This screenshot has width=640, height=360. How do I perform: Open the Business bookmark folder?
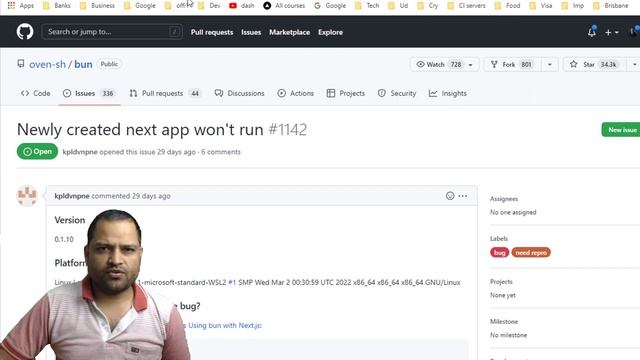point(97,5)
